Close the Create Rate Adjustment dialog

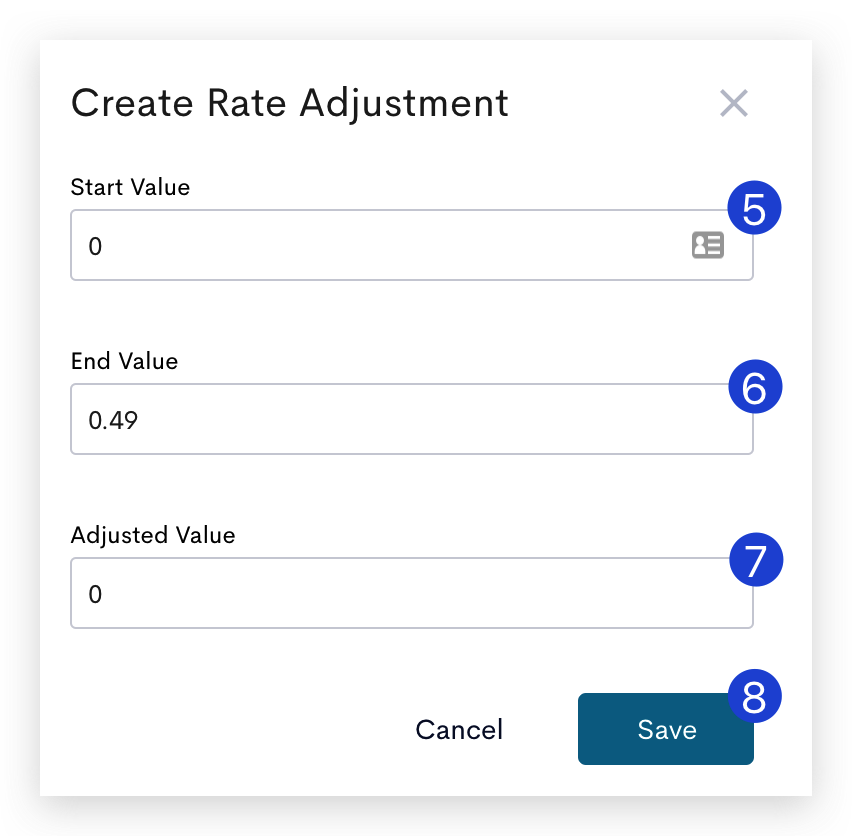734,103
